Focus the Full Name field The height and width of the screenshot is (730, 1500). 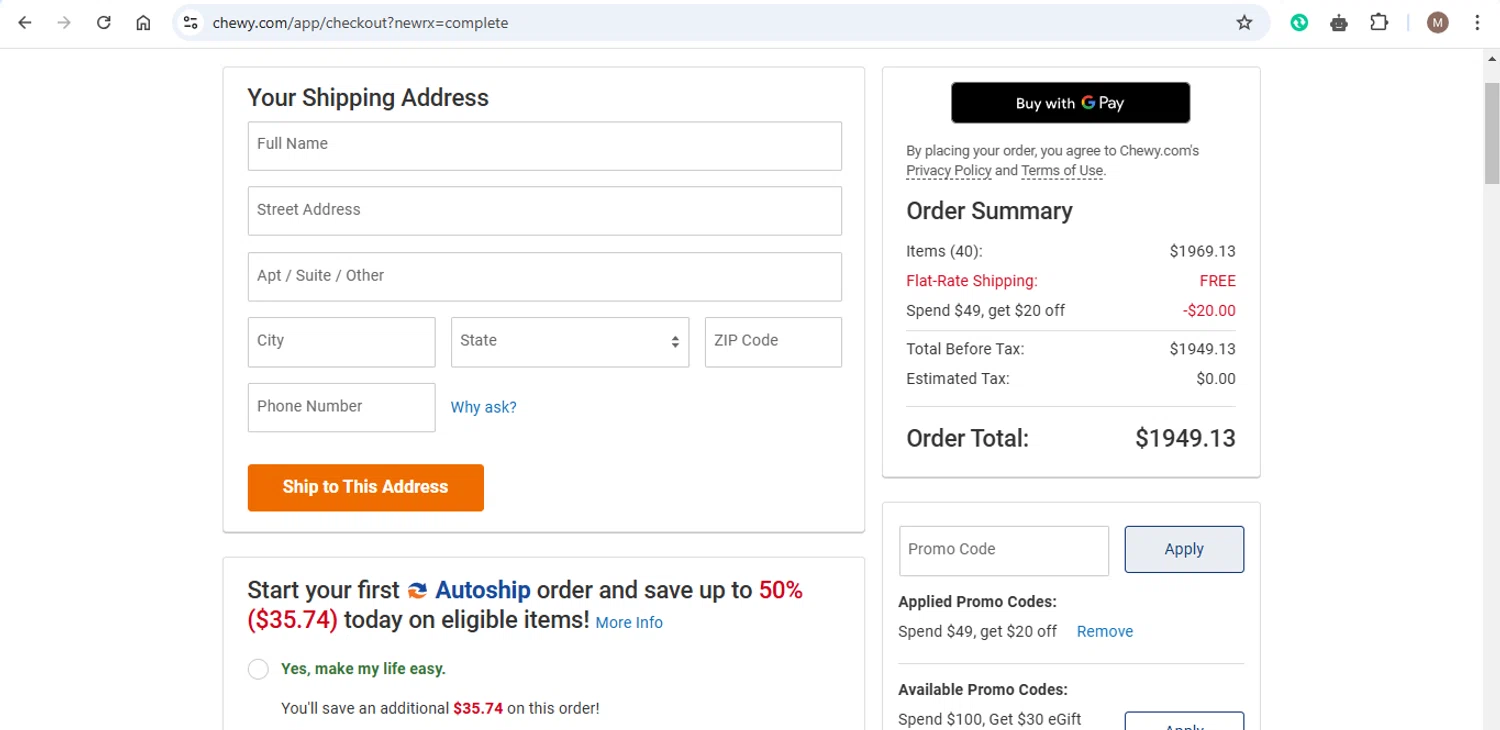[544, 146]
